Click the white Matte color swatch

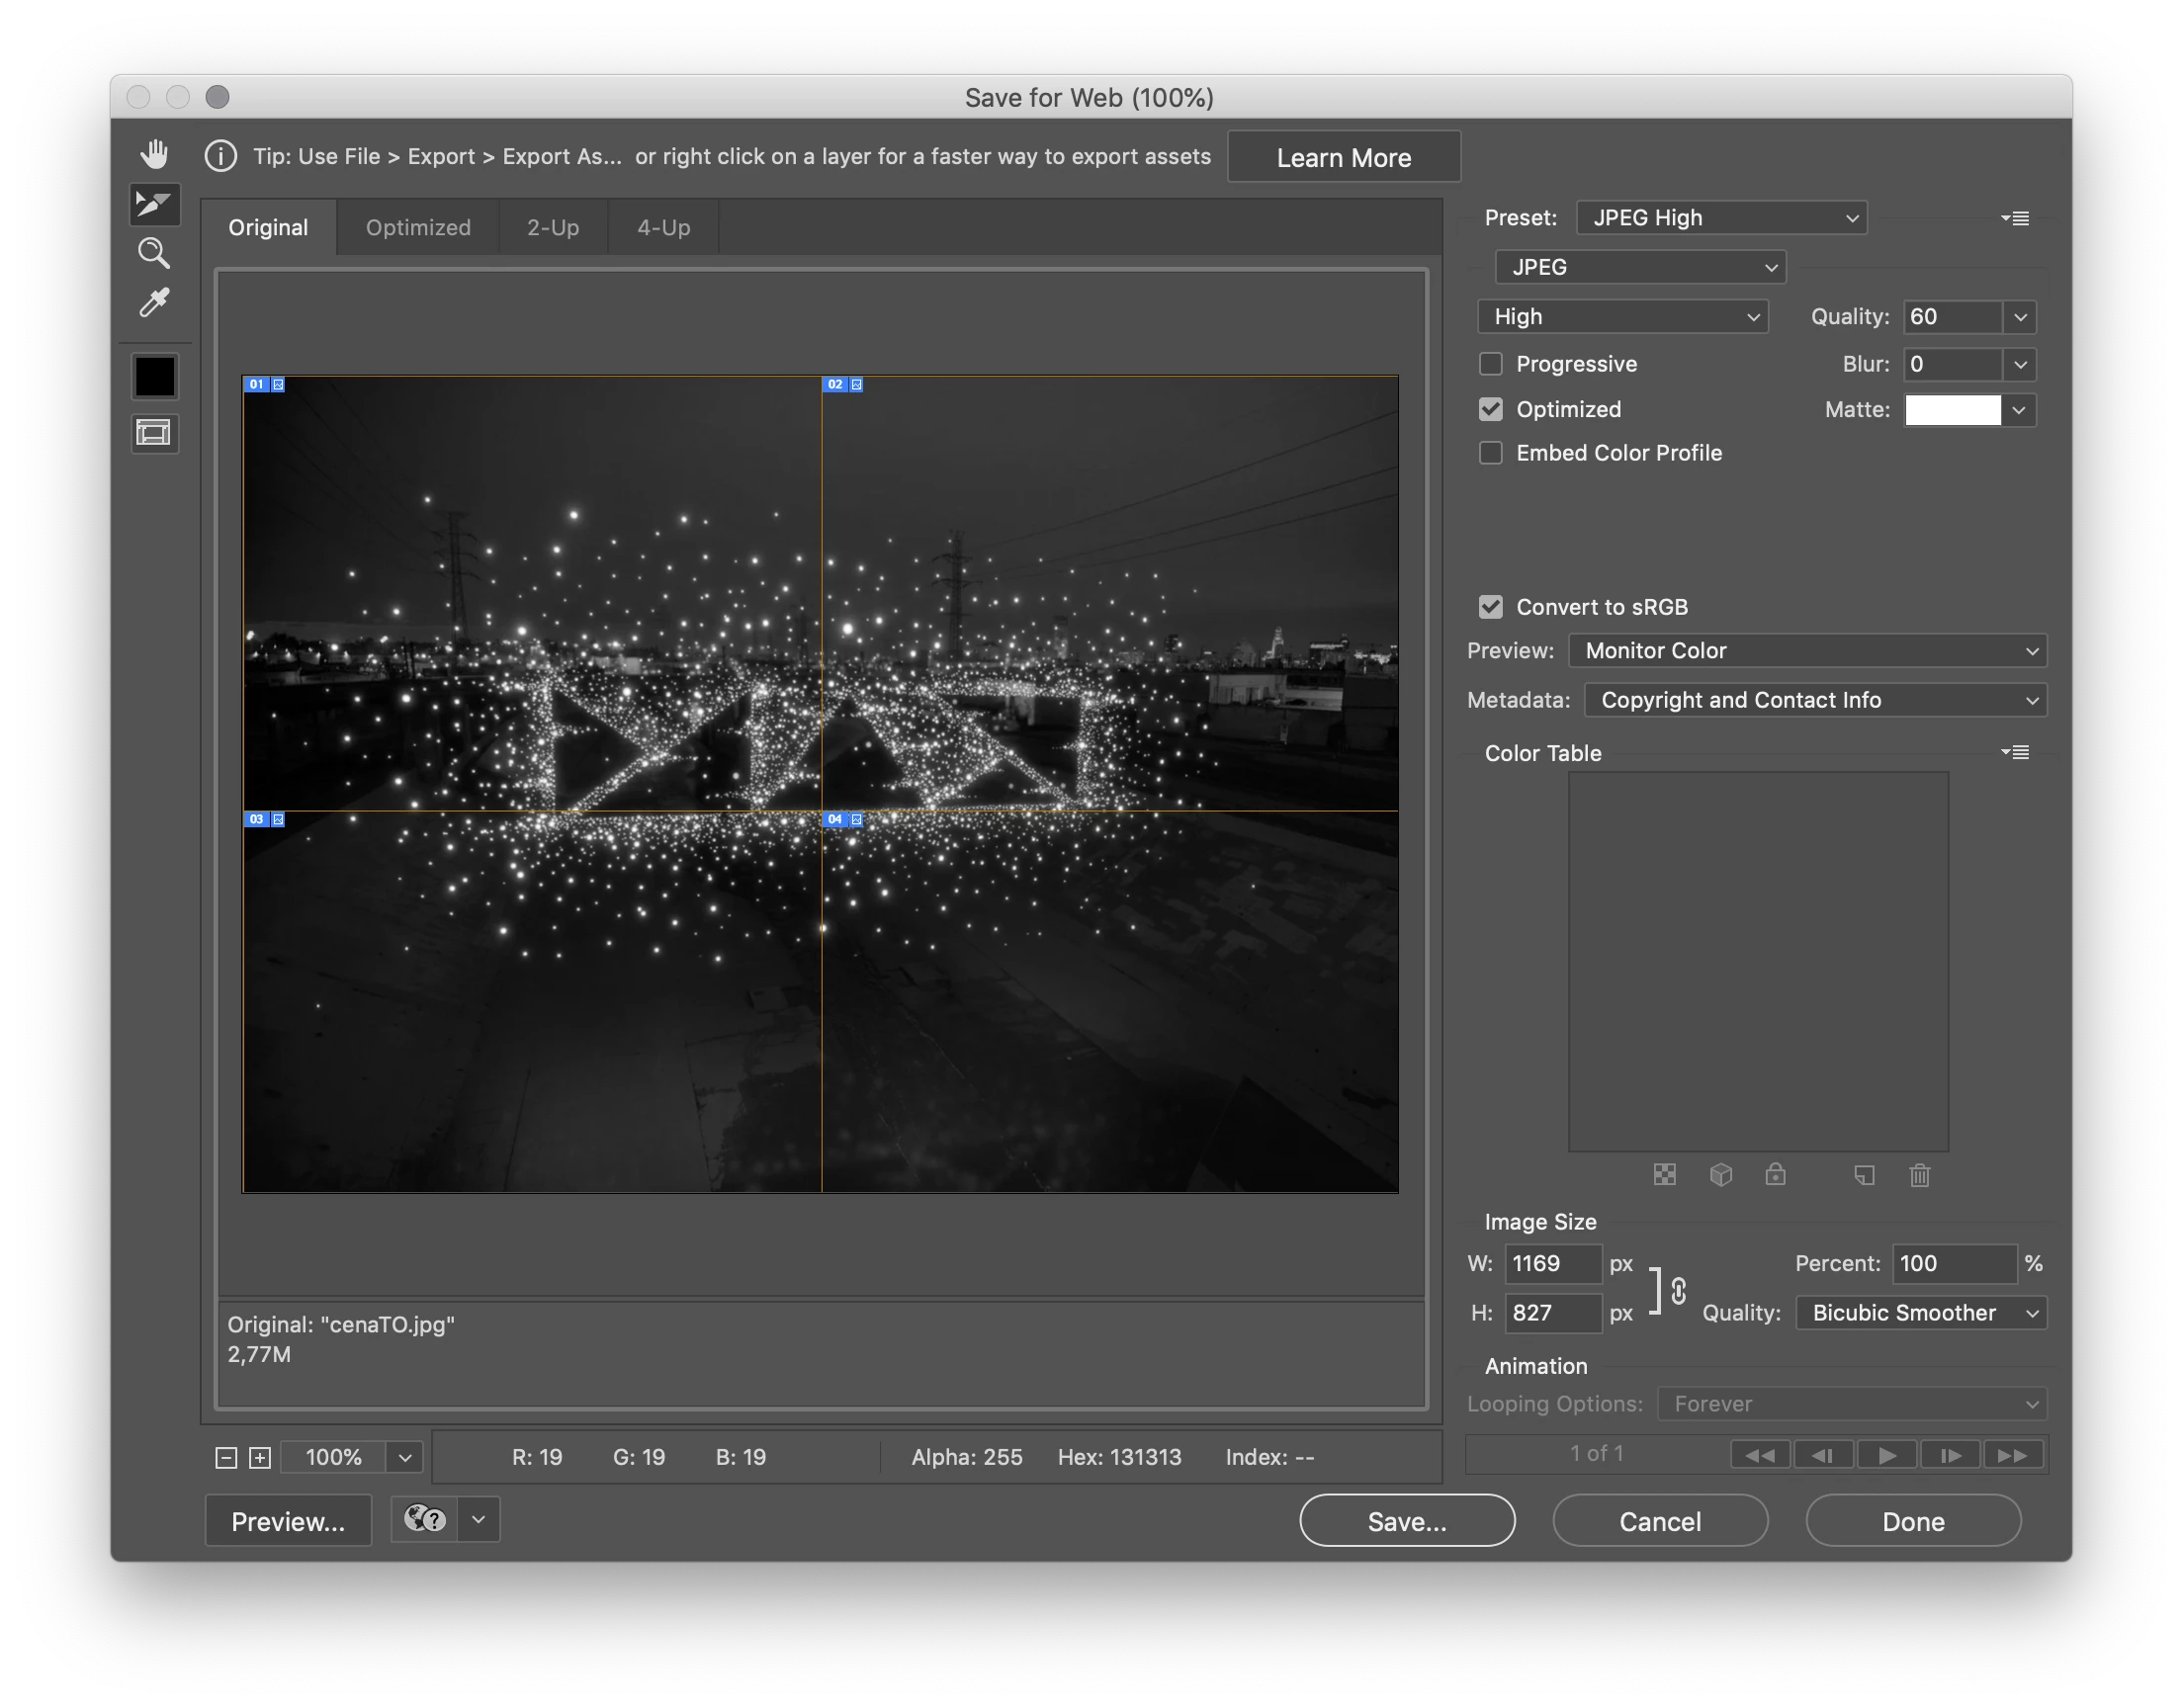pyautogui.click(x=1952, y=410)
